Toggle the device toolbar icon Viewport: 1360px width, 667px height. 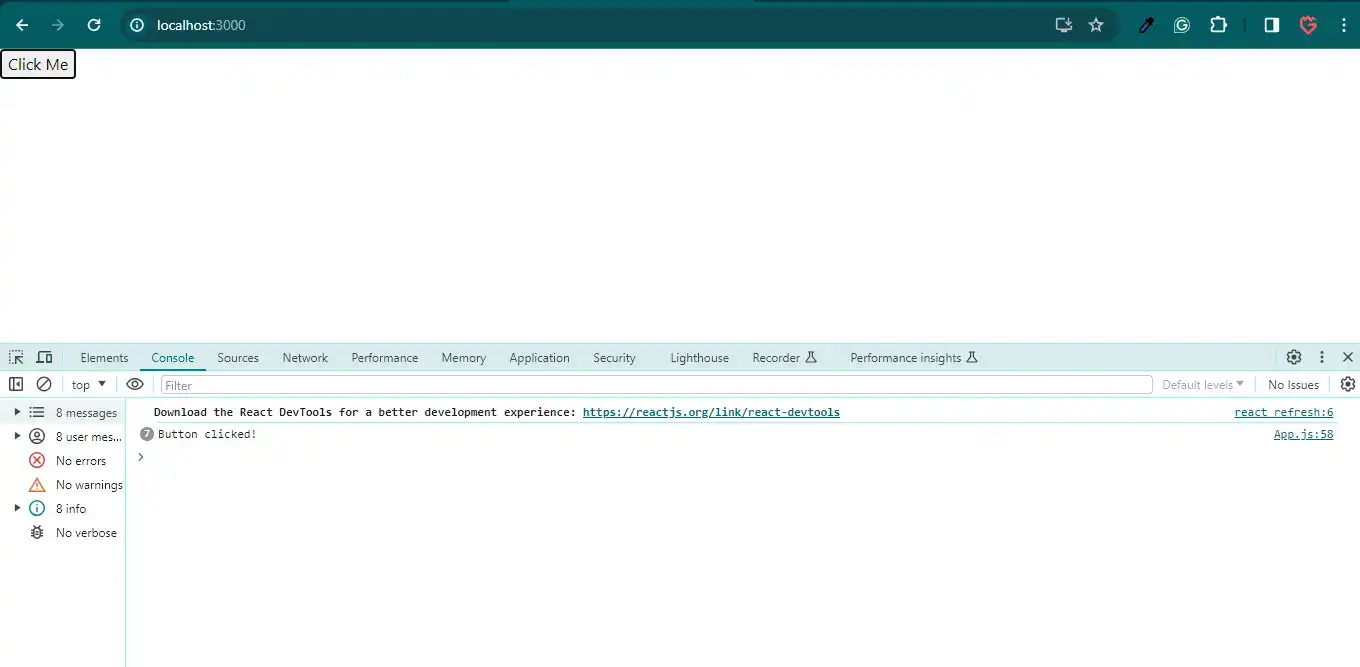[44, 357]
